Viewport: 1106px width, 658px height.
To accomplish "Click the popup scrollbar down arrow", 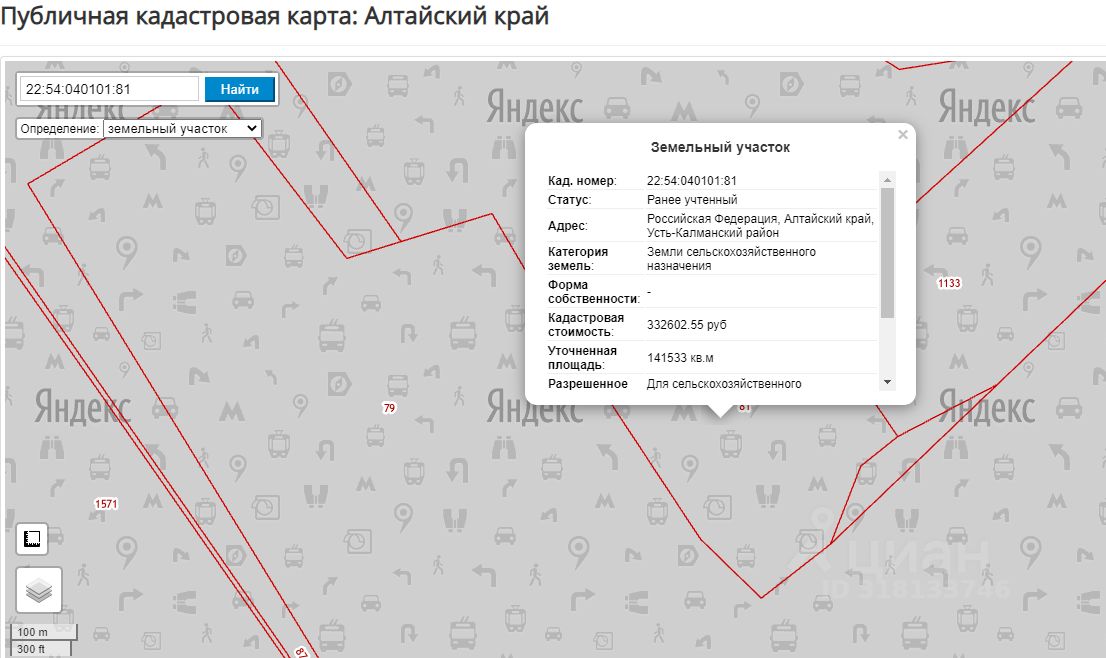I will [887, 382].
